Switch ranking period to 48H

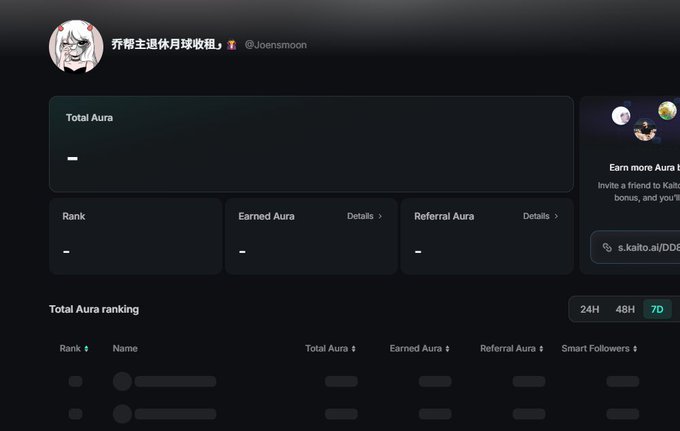tap(625, 309)
